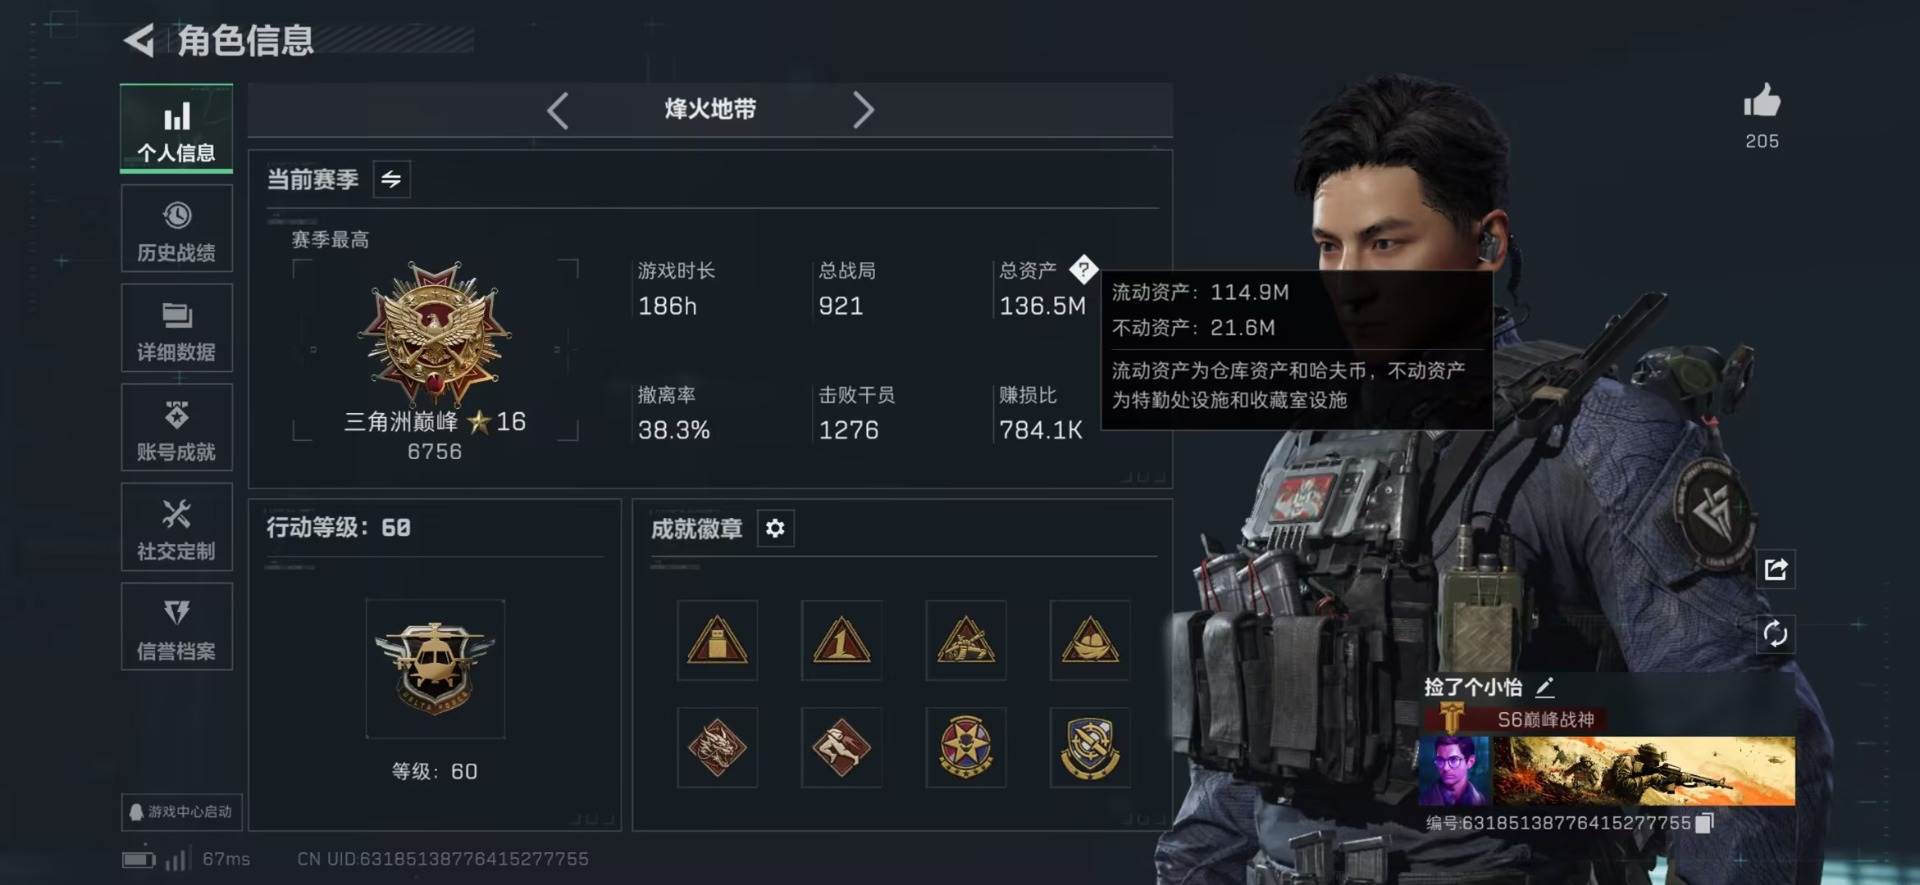Go back using the 角色信息 arrow
1920x885 pixels.
click(x=139, y=41)
